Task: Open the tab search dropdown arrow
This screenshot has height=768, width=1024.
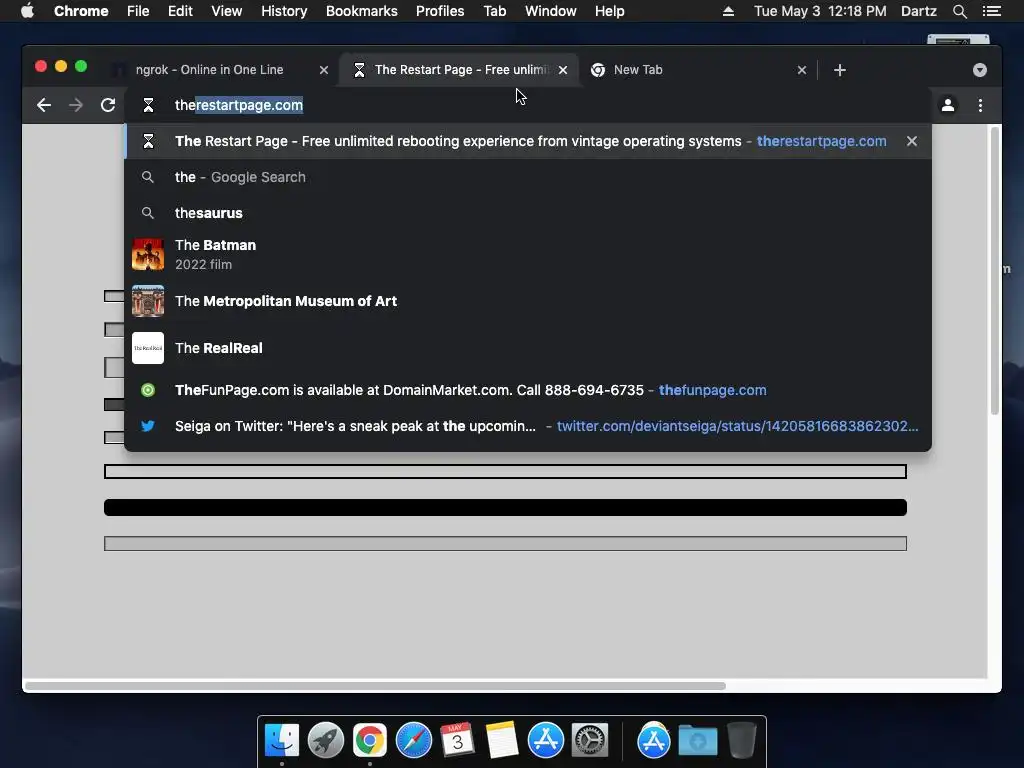Action: pyautogui.click(x=980, y=70)
